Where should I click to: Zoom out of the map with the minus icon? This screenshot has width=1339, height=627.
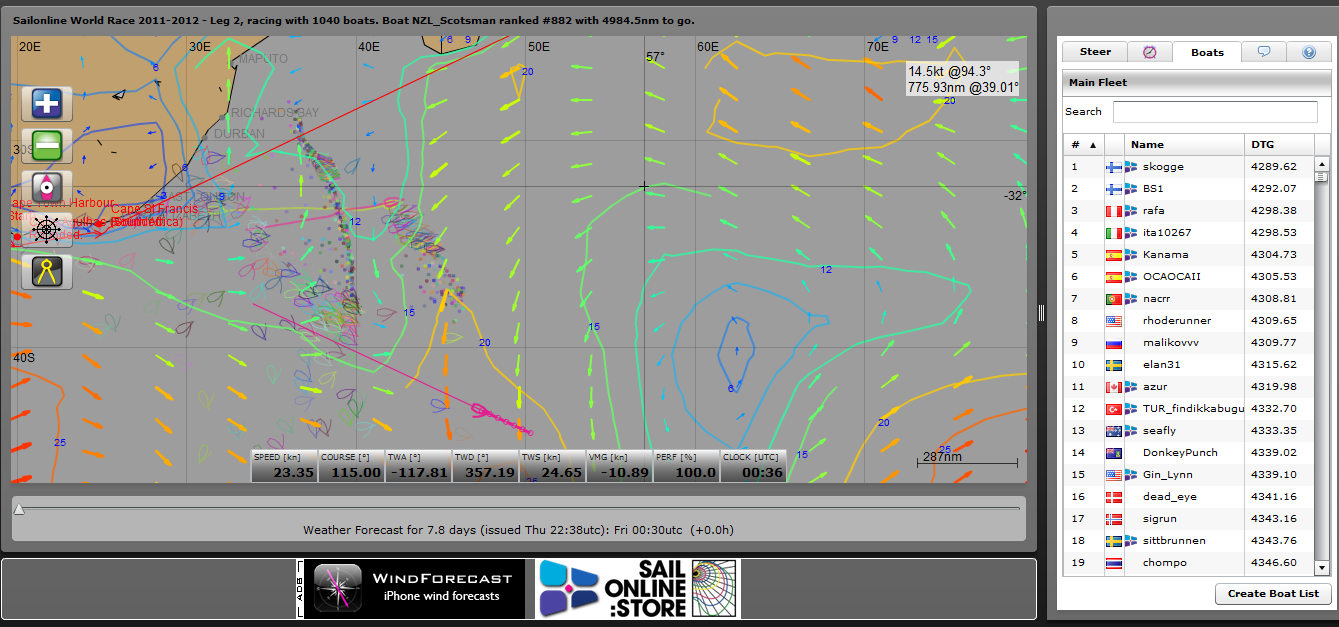47,146
